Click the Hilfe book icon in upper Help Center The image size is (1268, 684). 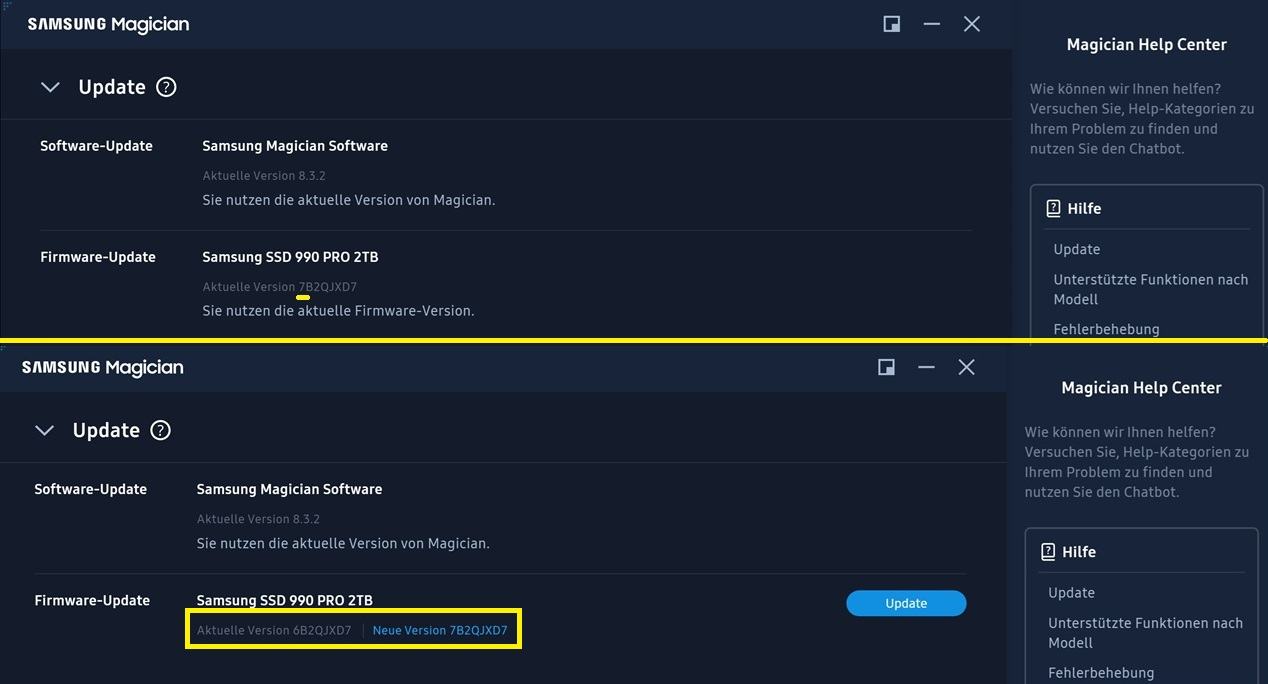(x=1053, y=208)
